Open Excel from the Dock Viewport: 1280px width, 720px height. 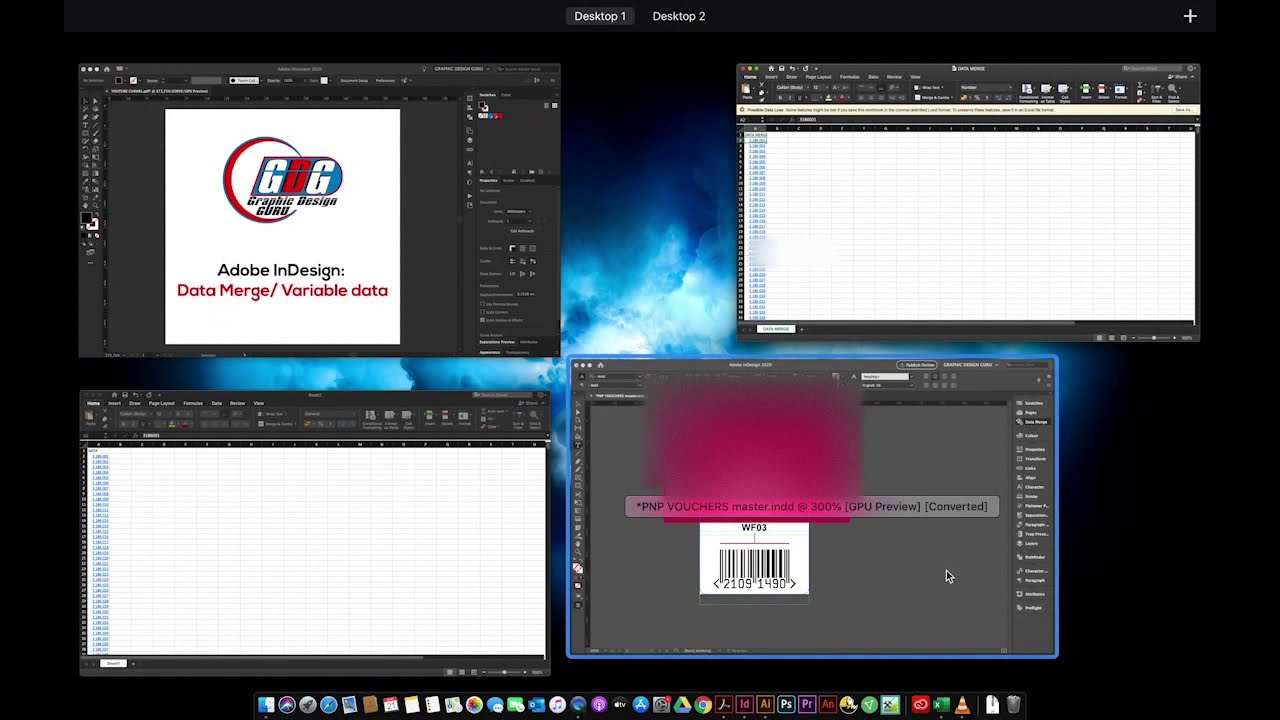point(941,705)
